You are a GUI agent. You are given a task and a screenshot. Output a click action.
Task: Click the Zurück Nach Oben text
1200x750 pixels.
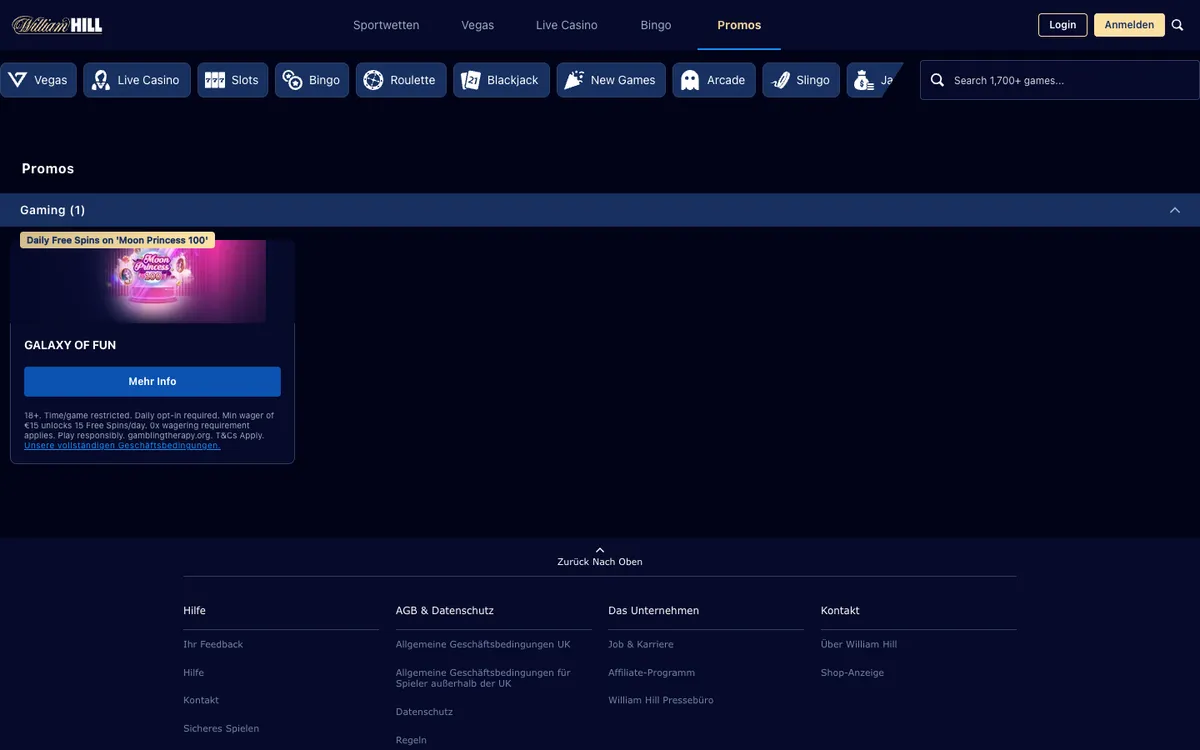pyautogui.click(x=600, y=562)
